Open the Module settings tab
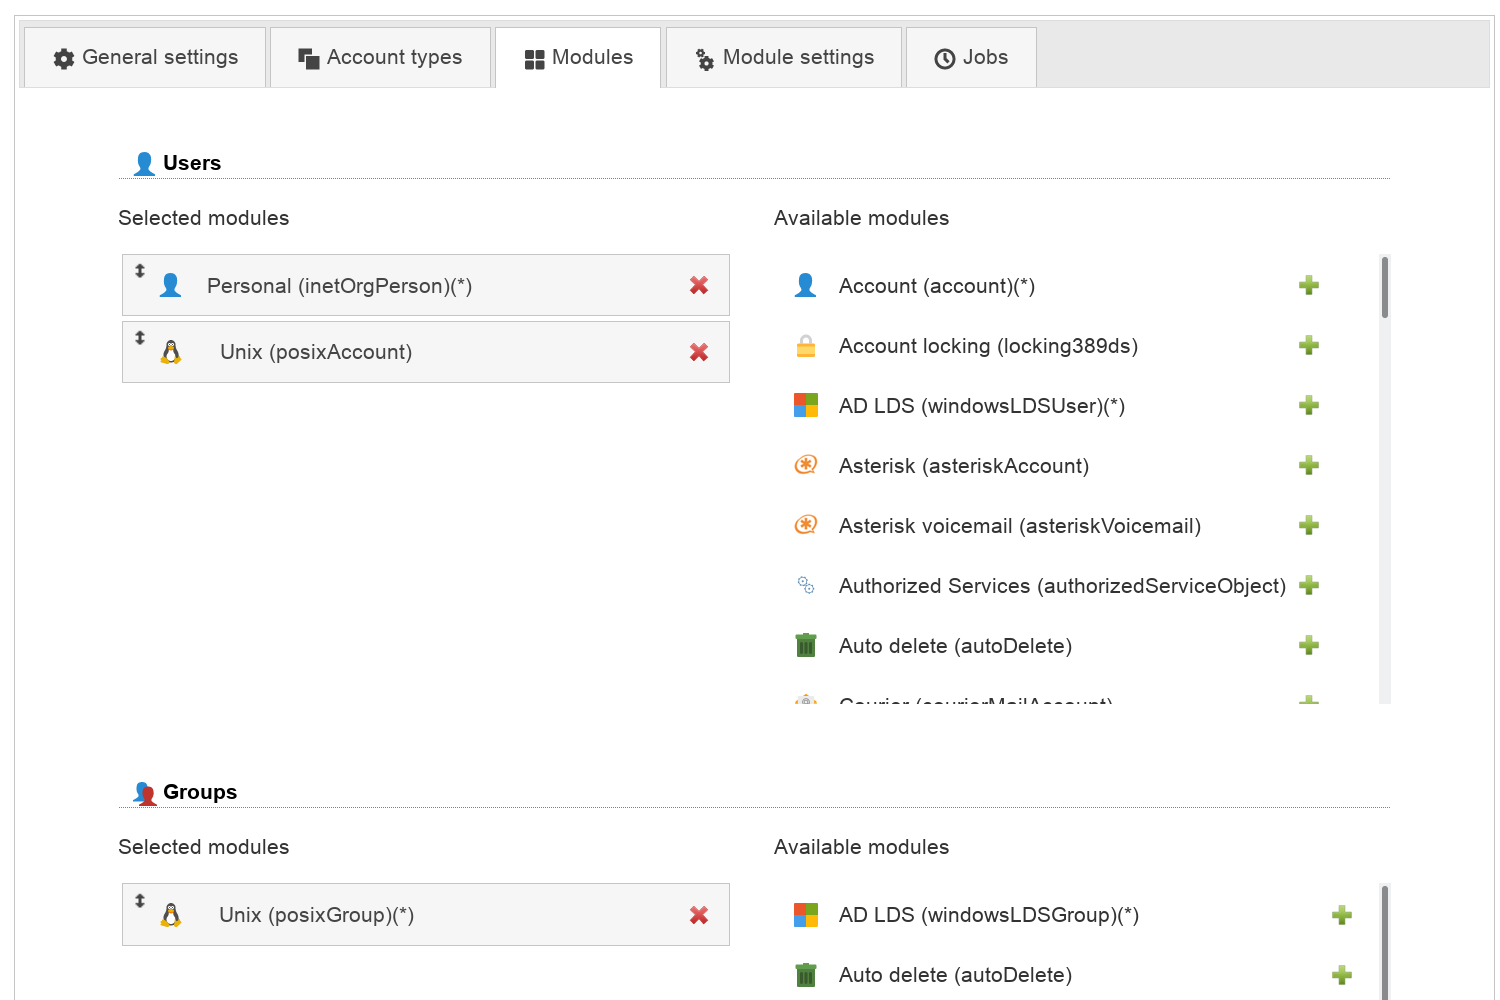1500x1000 pixels. tap(784, 58)
